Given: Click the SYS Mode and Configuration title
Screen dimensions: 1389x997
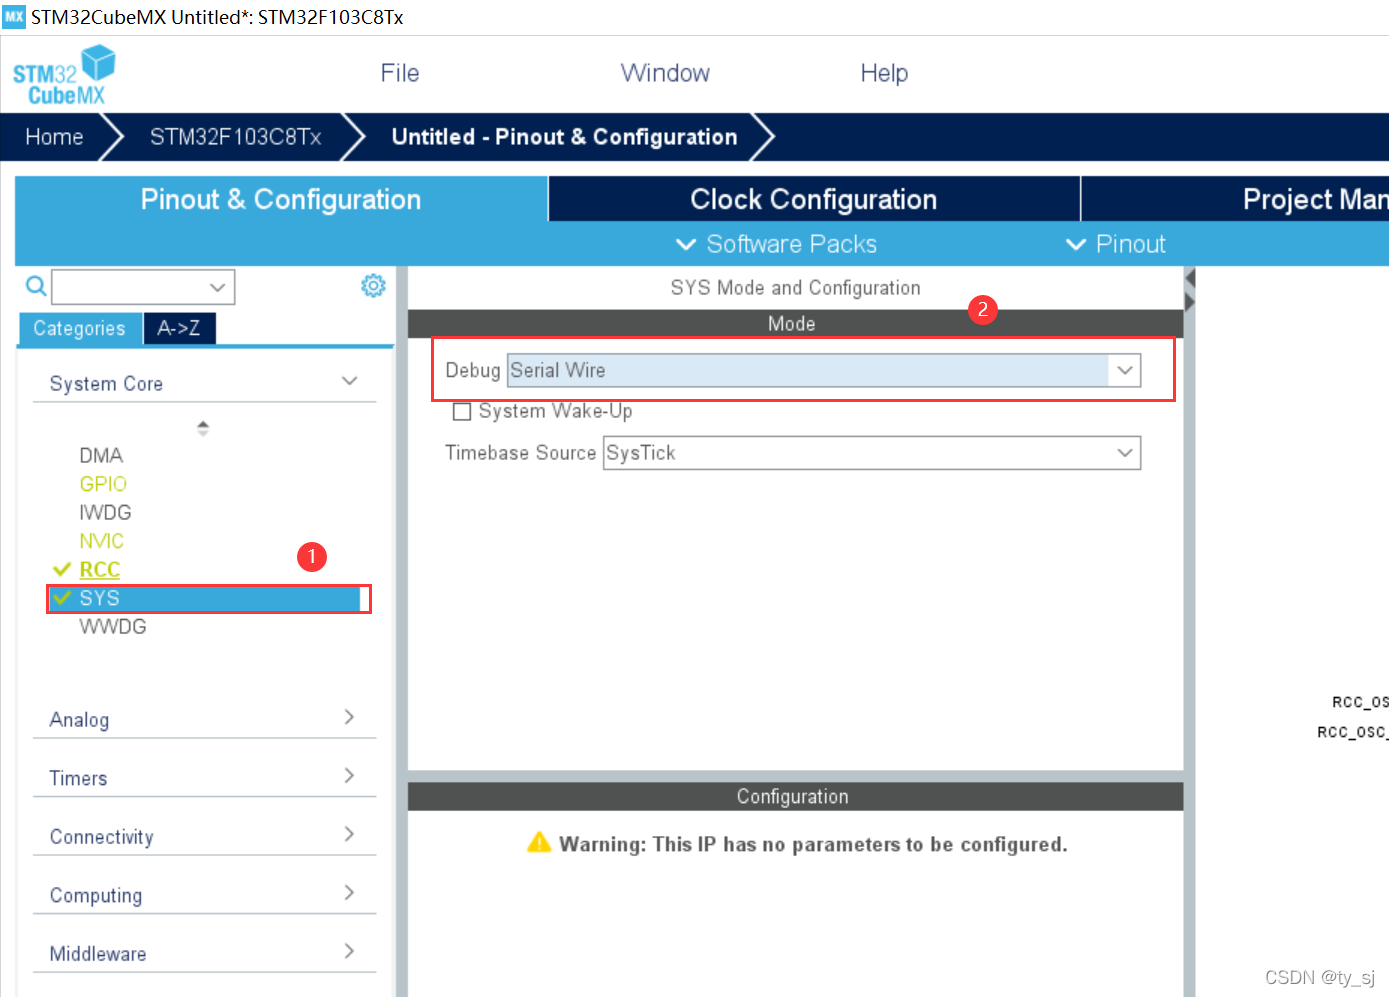Looking at the screenshot, I should [x=795, y=288].
